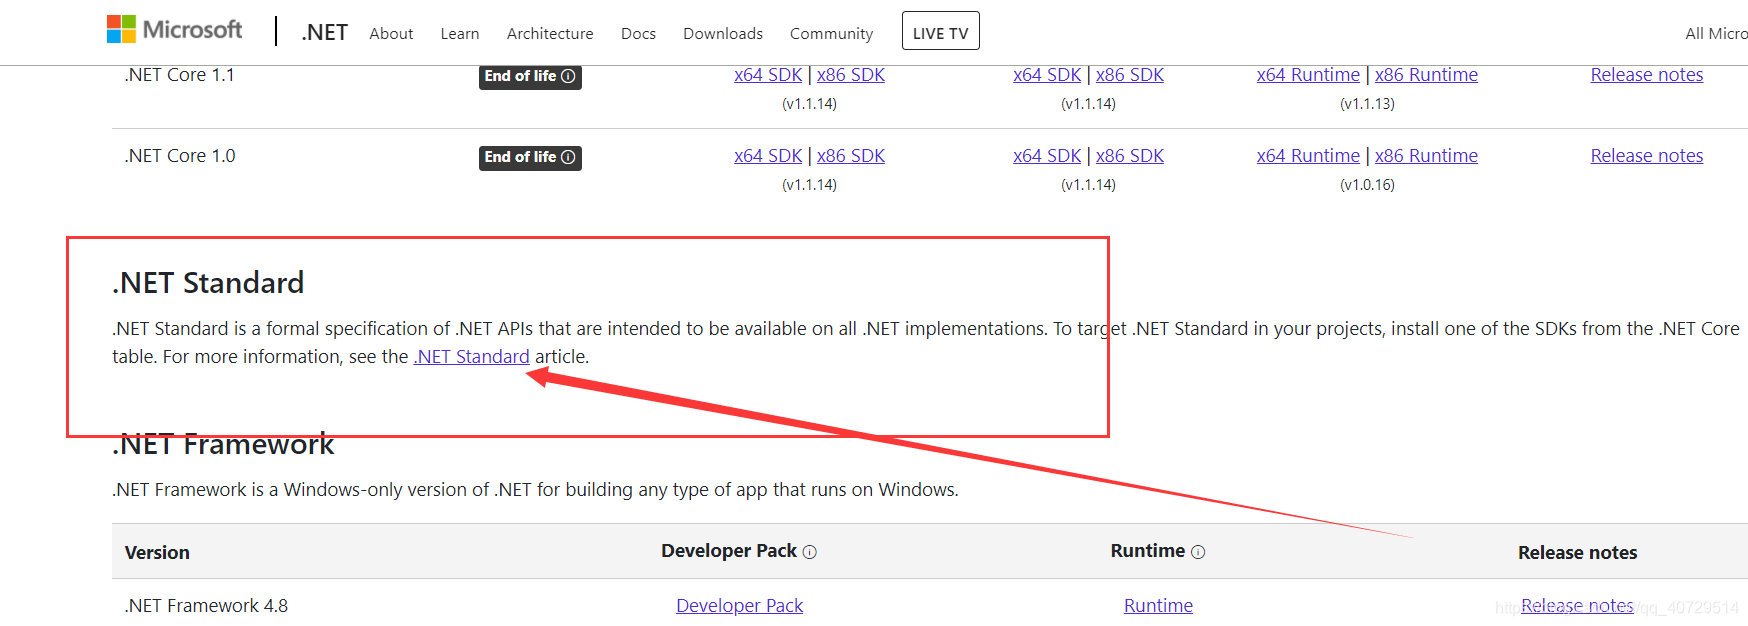Open the Architecture menu item
This screenshot has width=1748, height=626.
[x=550, y=33]
